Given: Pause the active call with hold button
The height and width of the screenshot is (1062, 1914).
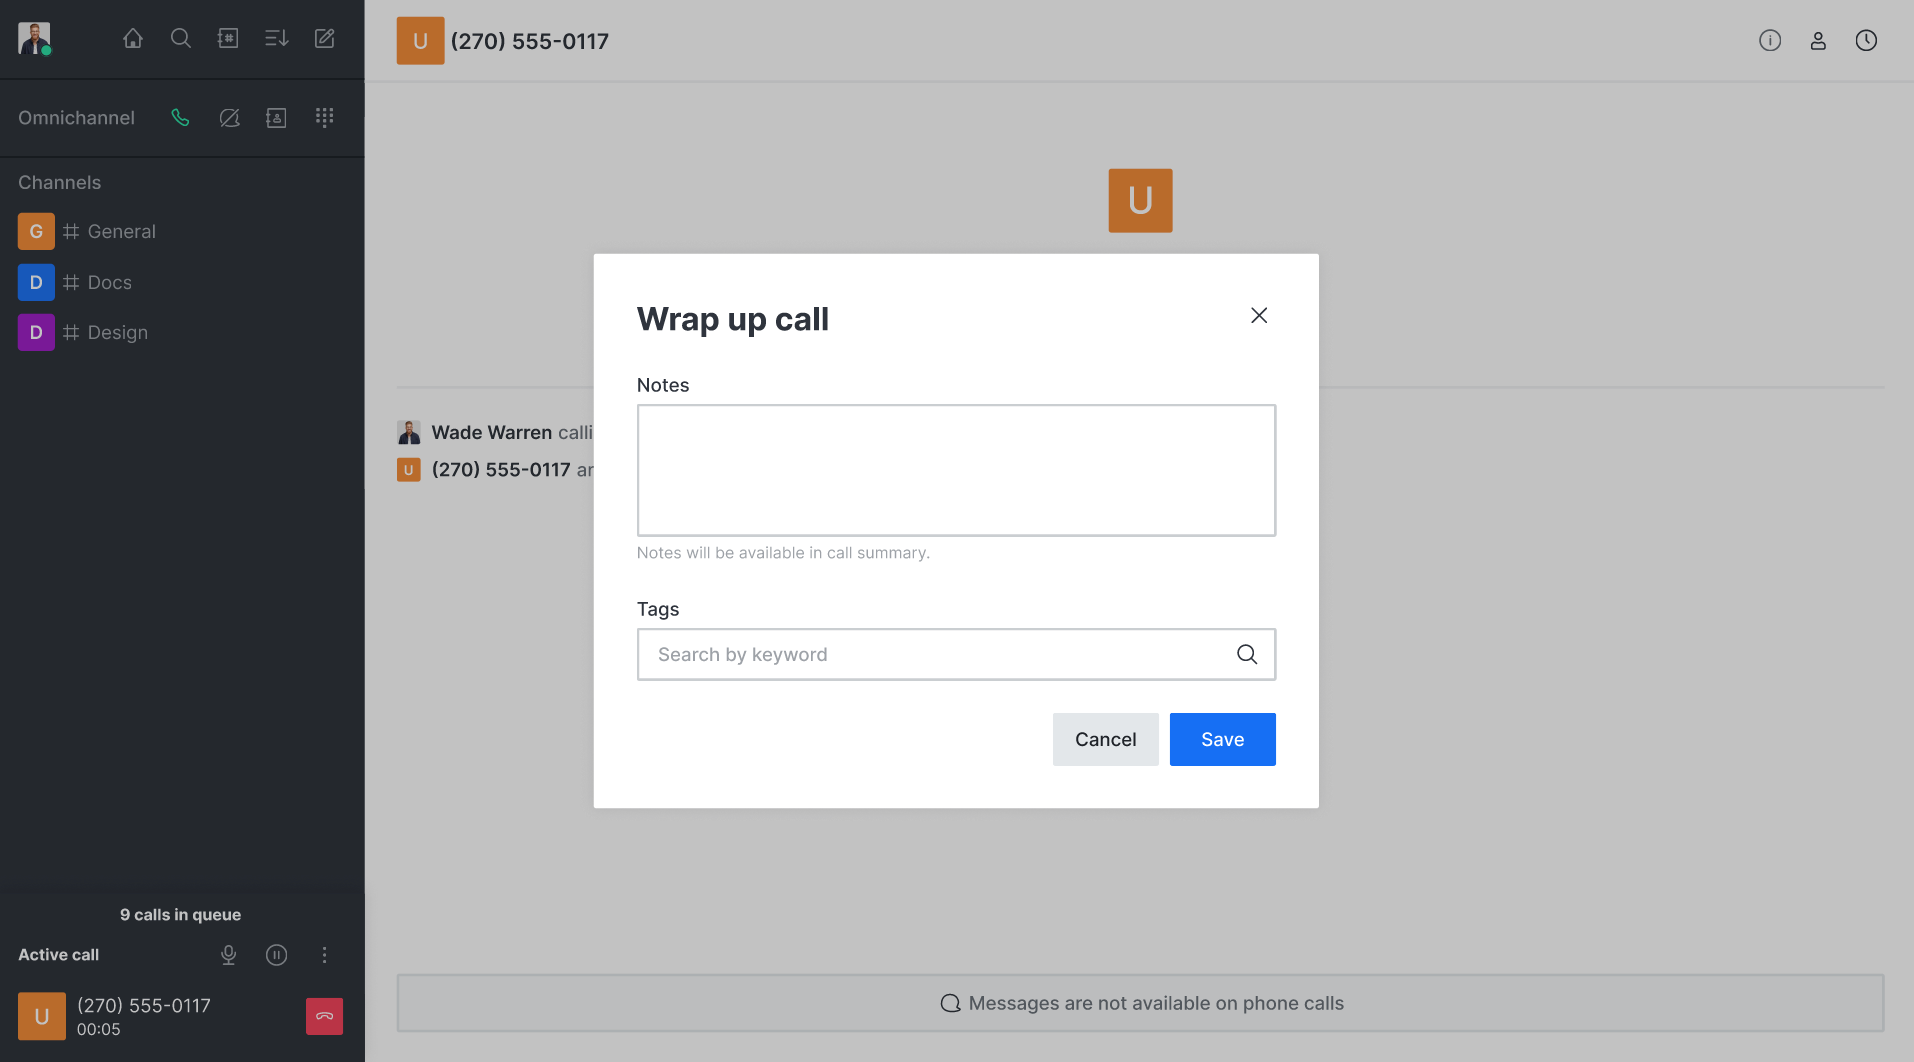Looking at the screenshot, I should coord(277,955).
